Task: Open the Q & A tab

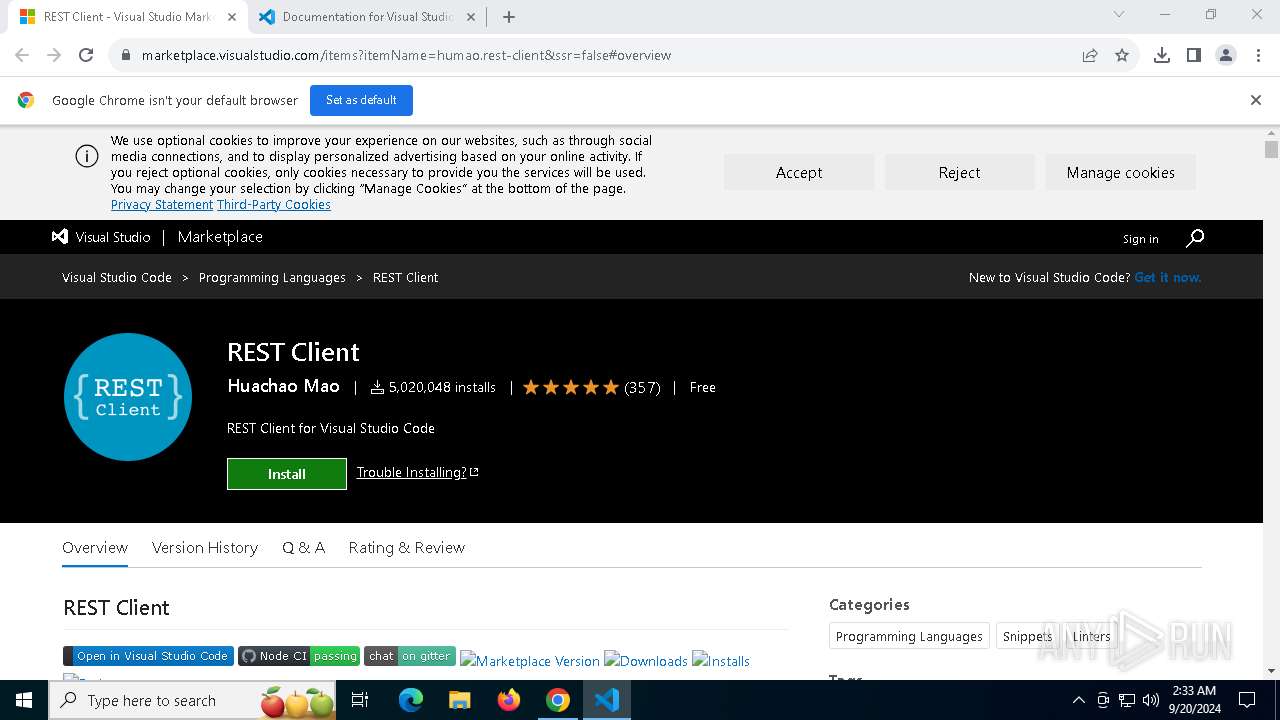Action: point(303,548)
